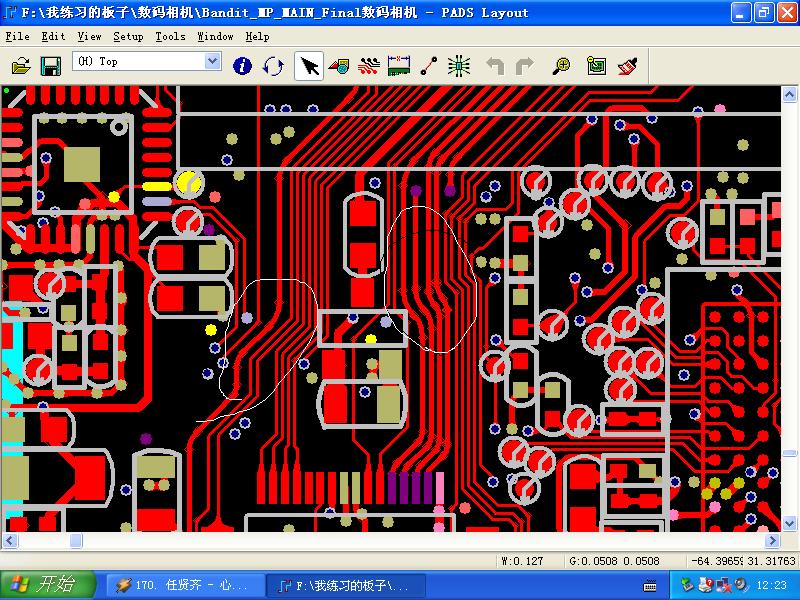
Task: Click the PADS Layout title bar app icon
Action: (x=10, y=12)
